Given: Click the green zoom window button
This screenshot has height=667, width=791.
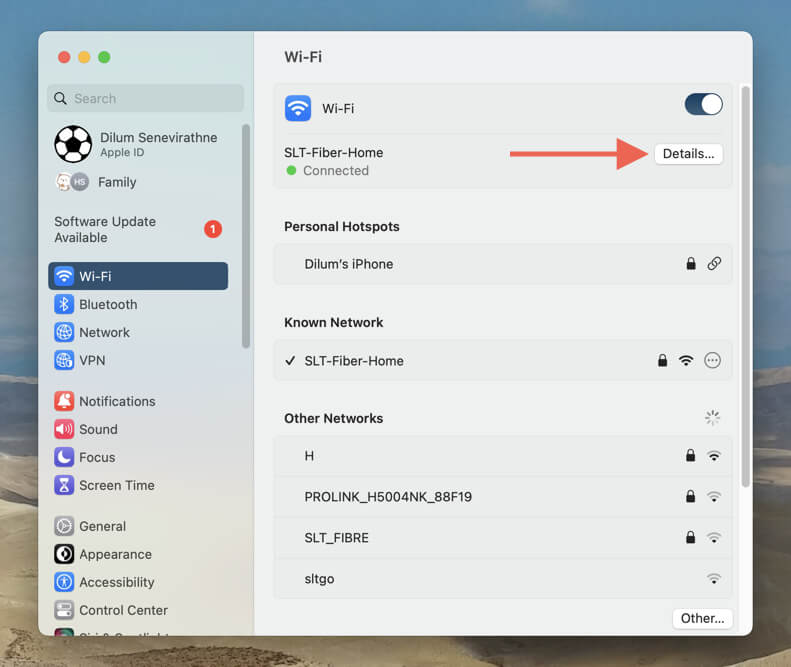Looking at the screenshot, I should click(x=104, y=57).
